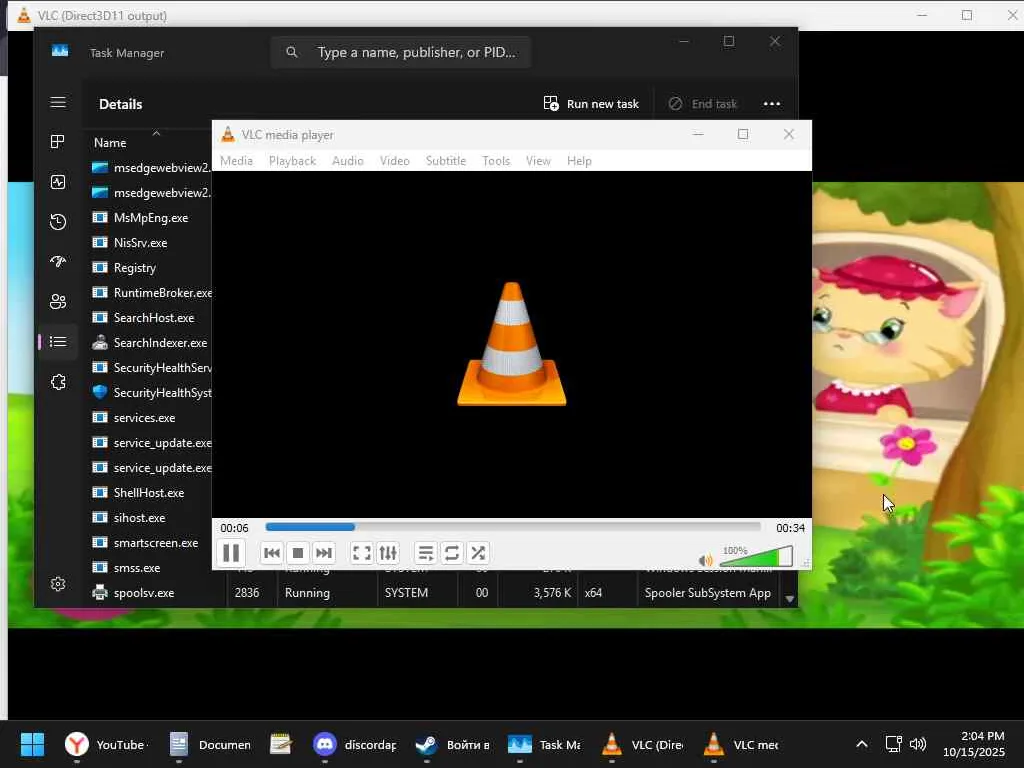Click End task button

[703, 104]
